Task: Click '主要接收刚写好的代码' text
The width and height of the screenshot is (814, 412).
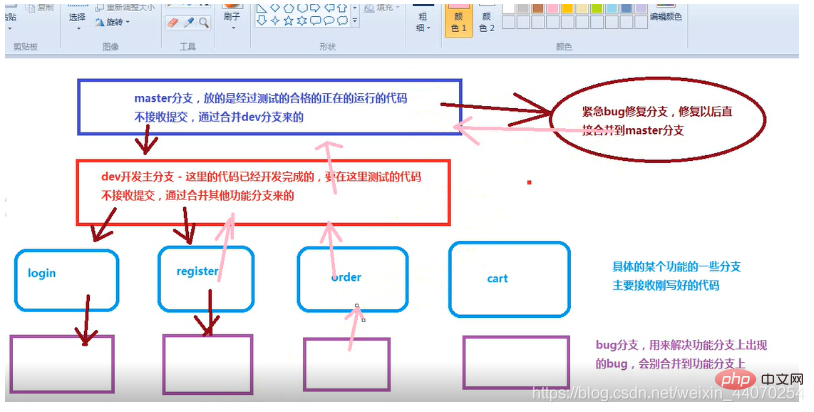Action: coord(666,285)
